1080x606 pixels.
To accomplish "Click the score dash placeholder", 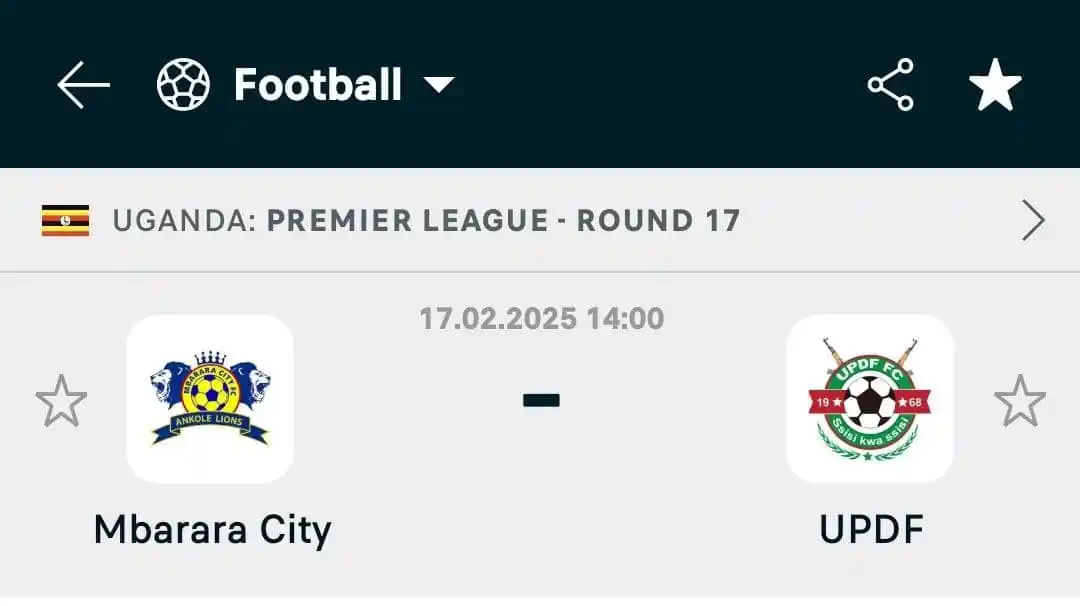I will (x=541, y=399).
